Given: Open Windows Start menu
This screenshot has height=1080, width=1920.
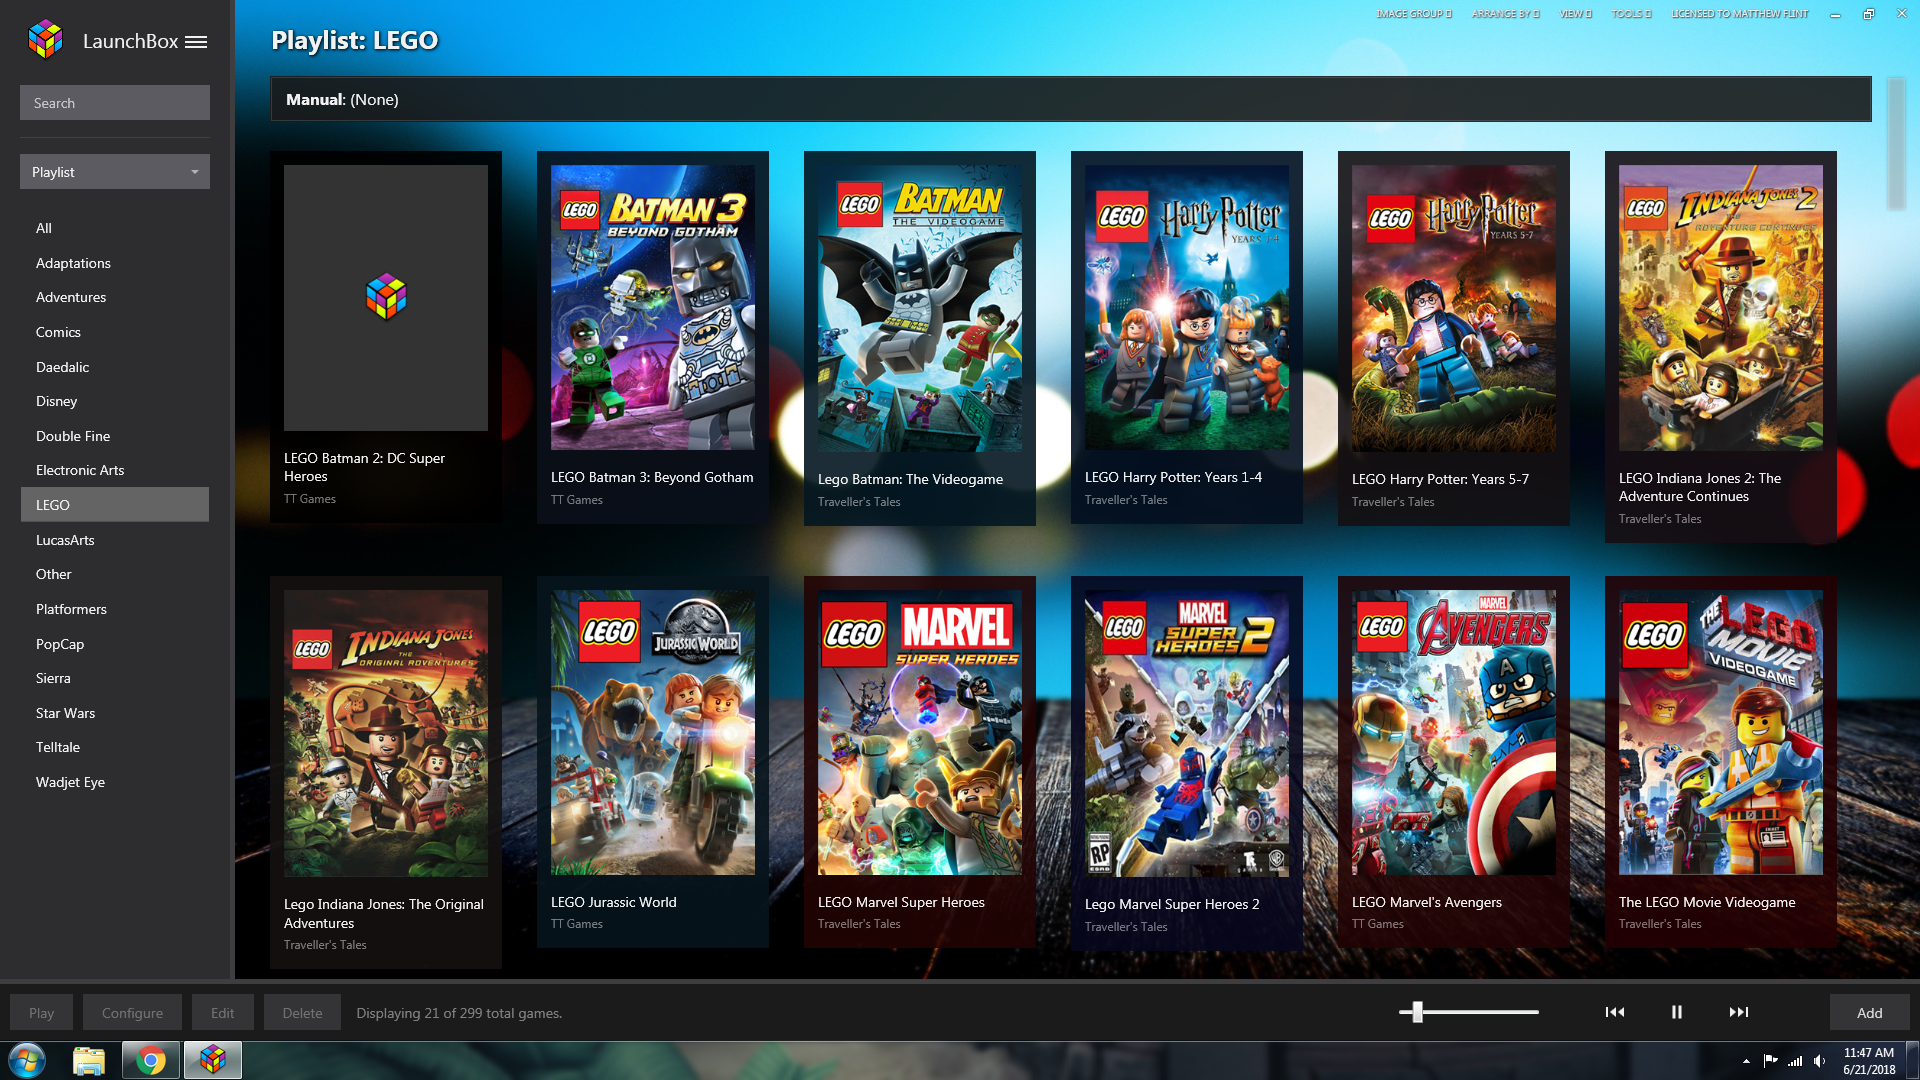Looking at the screenshot, I should 27,1060.
